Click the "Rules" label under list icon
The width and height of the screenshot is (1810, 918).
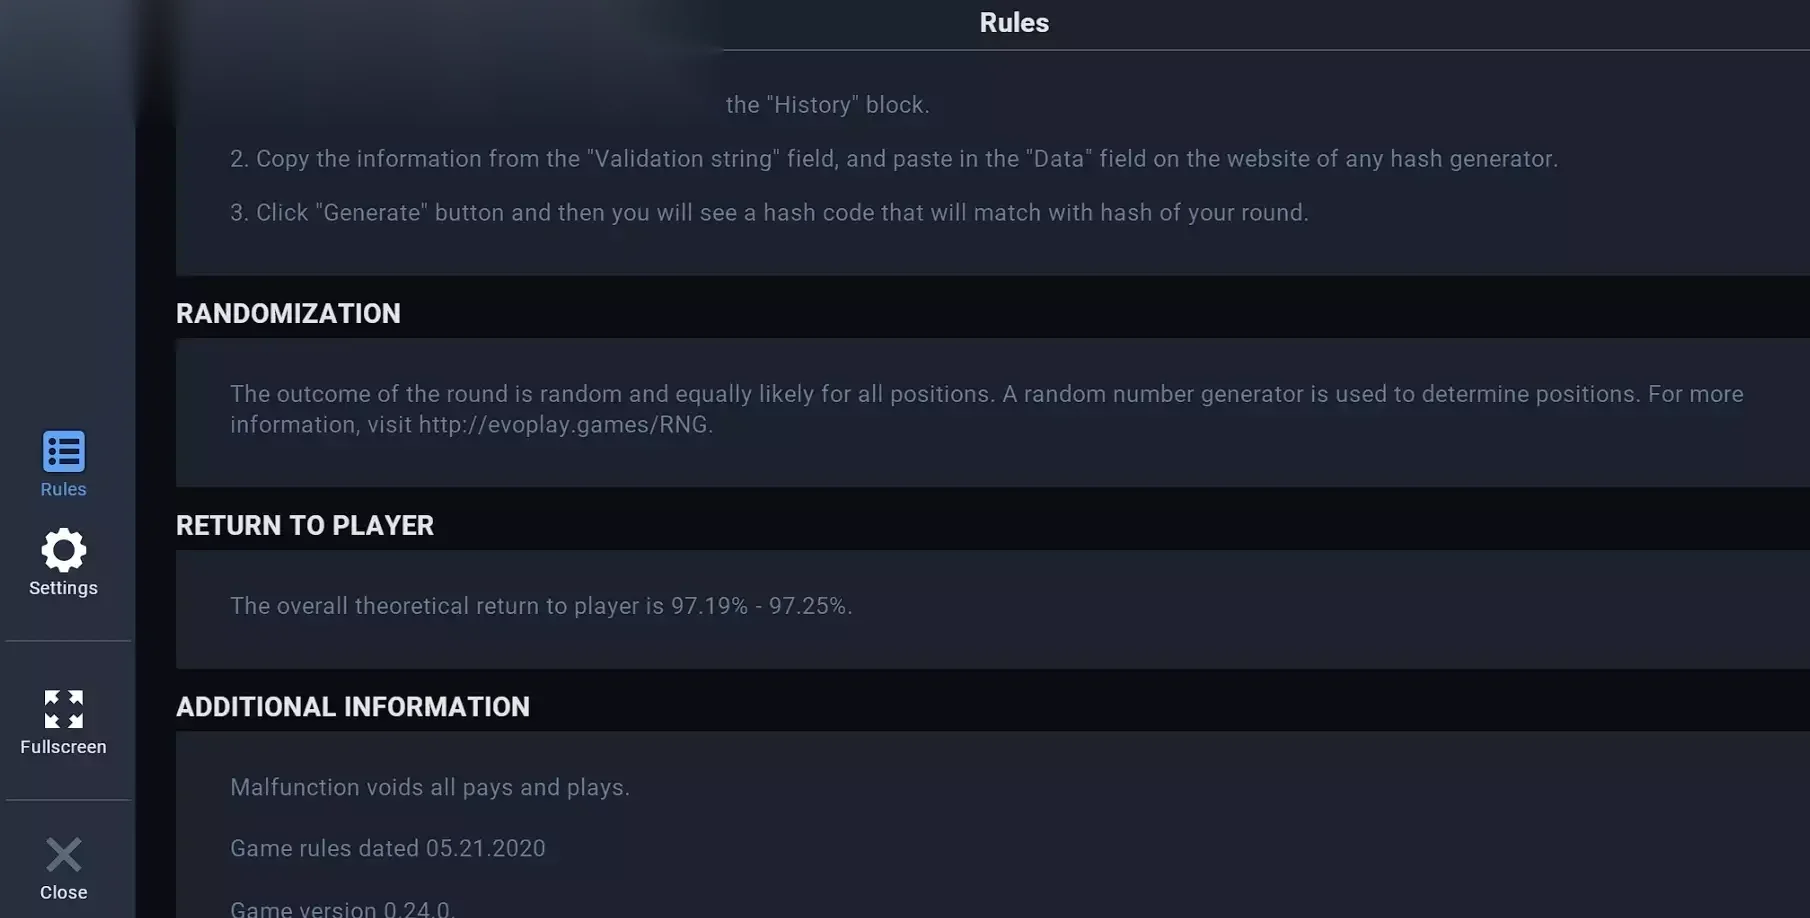coord(63,489)
